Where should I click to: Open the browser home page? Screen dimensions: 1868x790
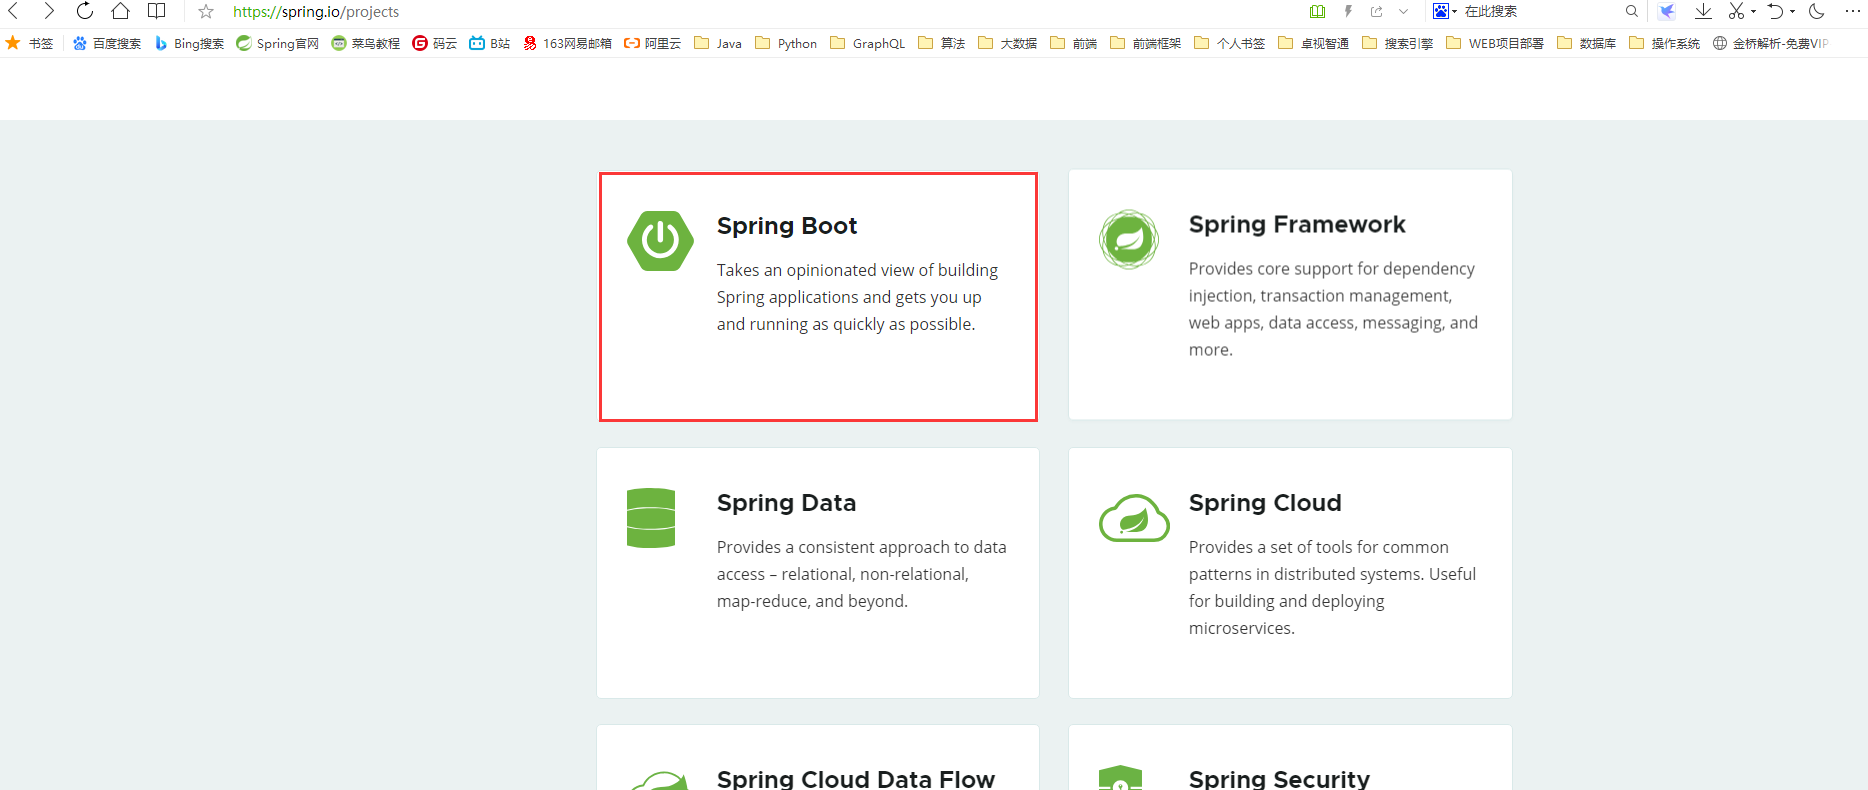pos(120,11)
